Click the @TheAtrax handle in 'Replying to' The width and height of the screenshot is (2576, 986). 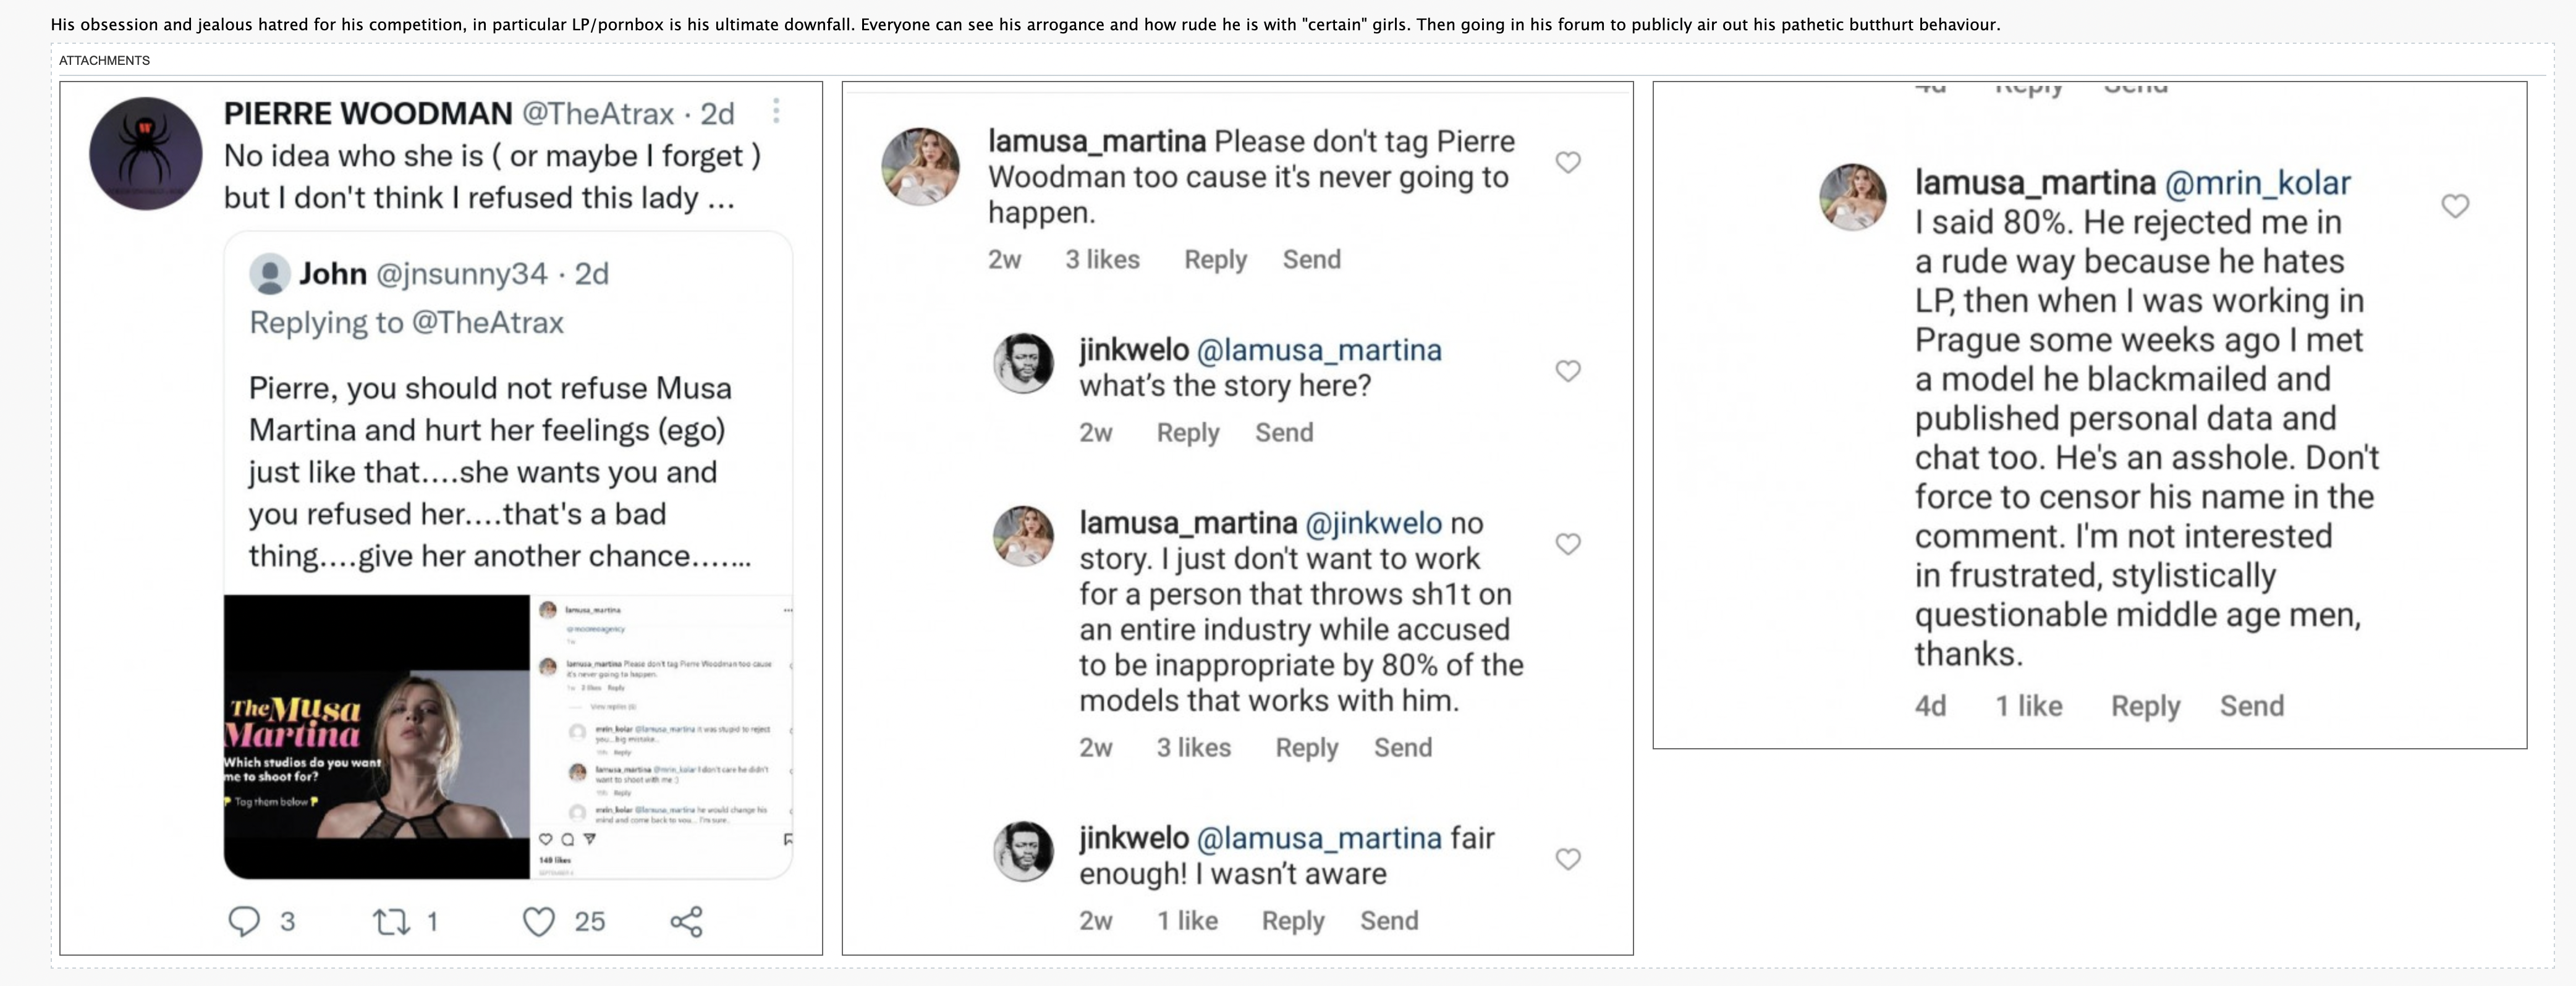pos(487,323)
